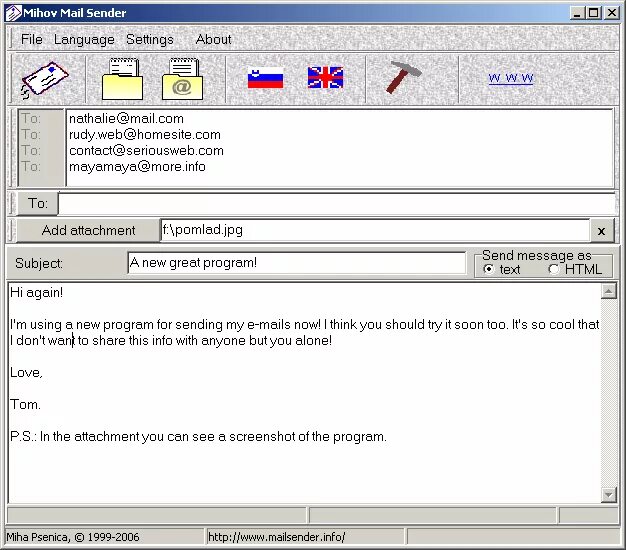Click the send mail envelope icon
The image size is (626, 550).
[44, 79]
